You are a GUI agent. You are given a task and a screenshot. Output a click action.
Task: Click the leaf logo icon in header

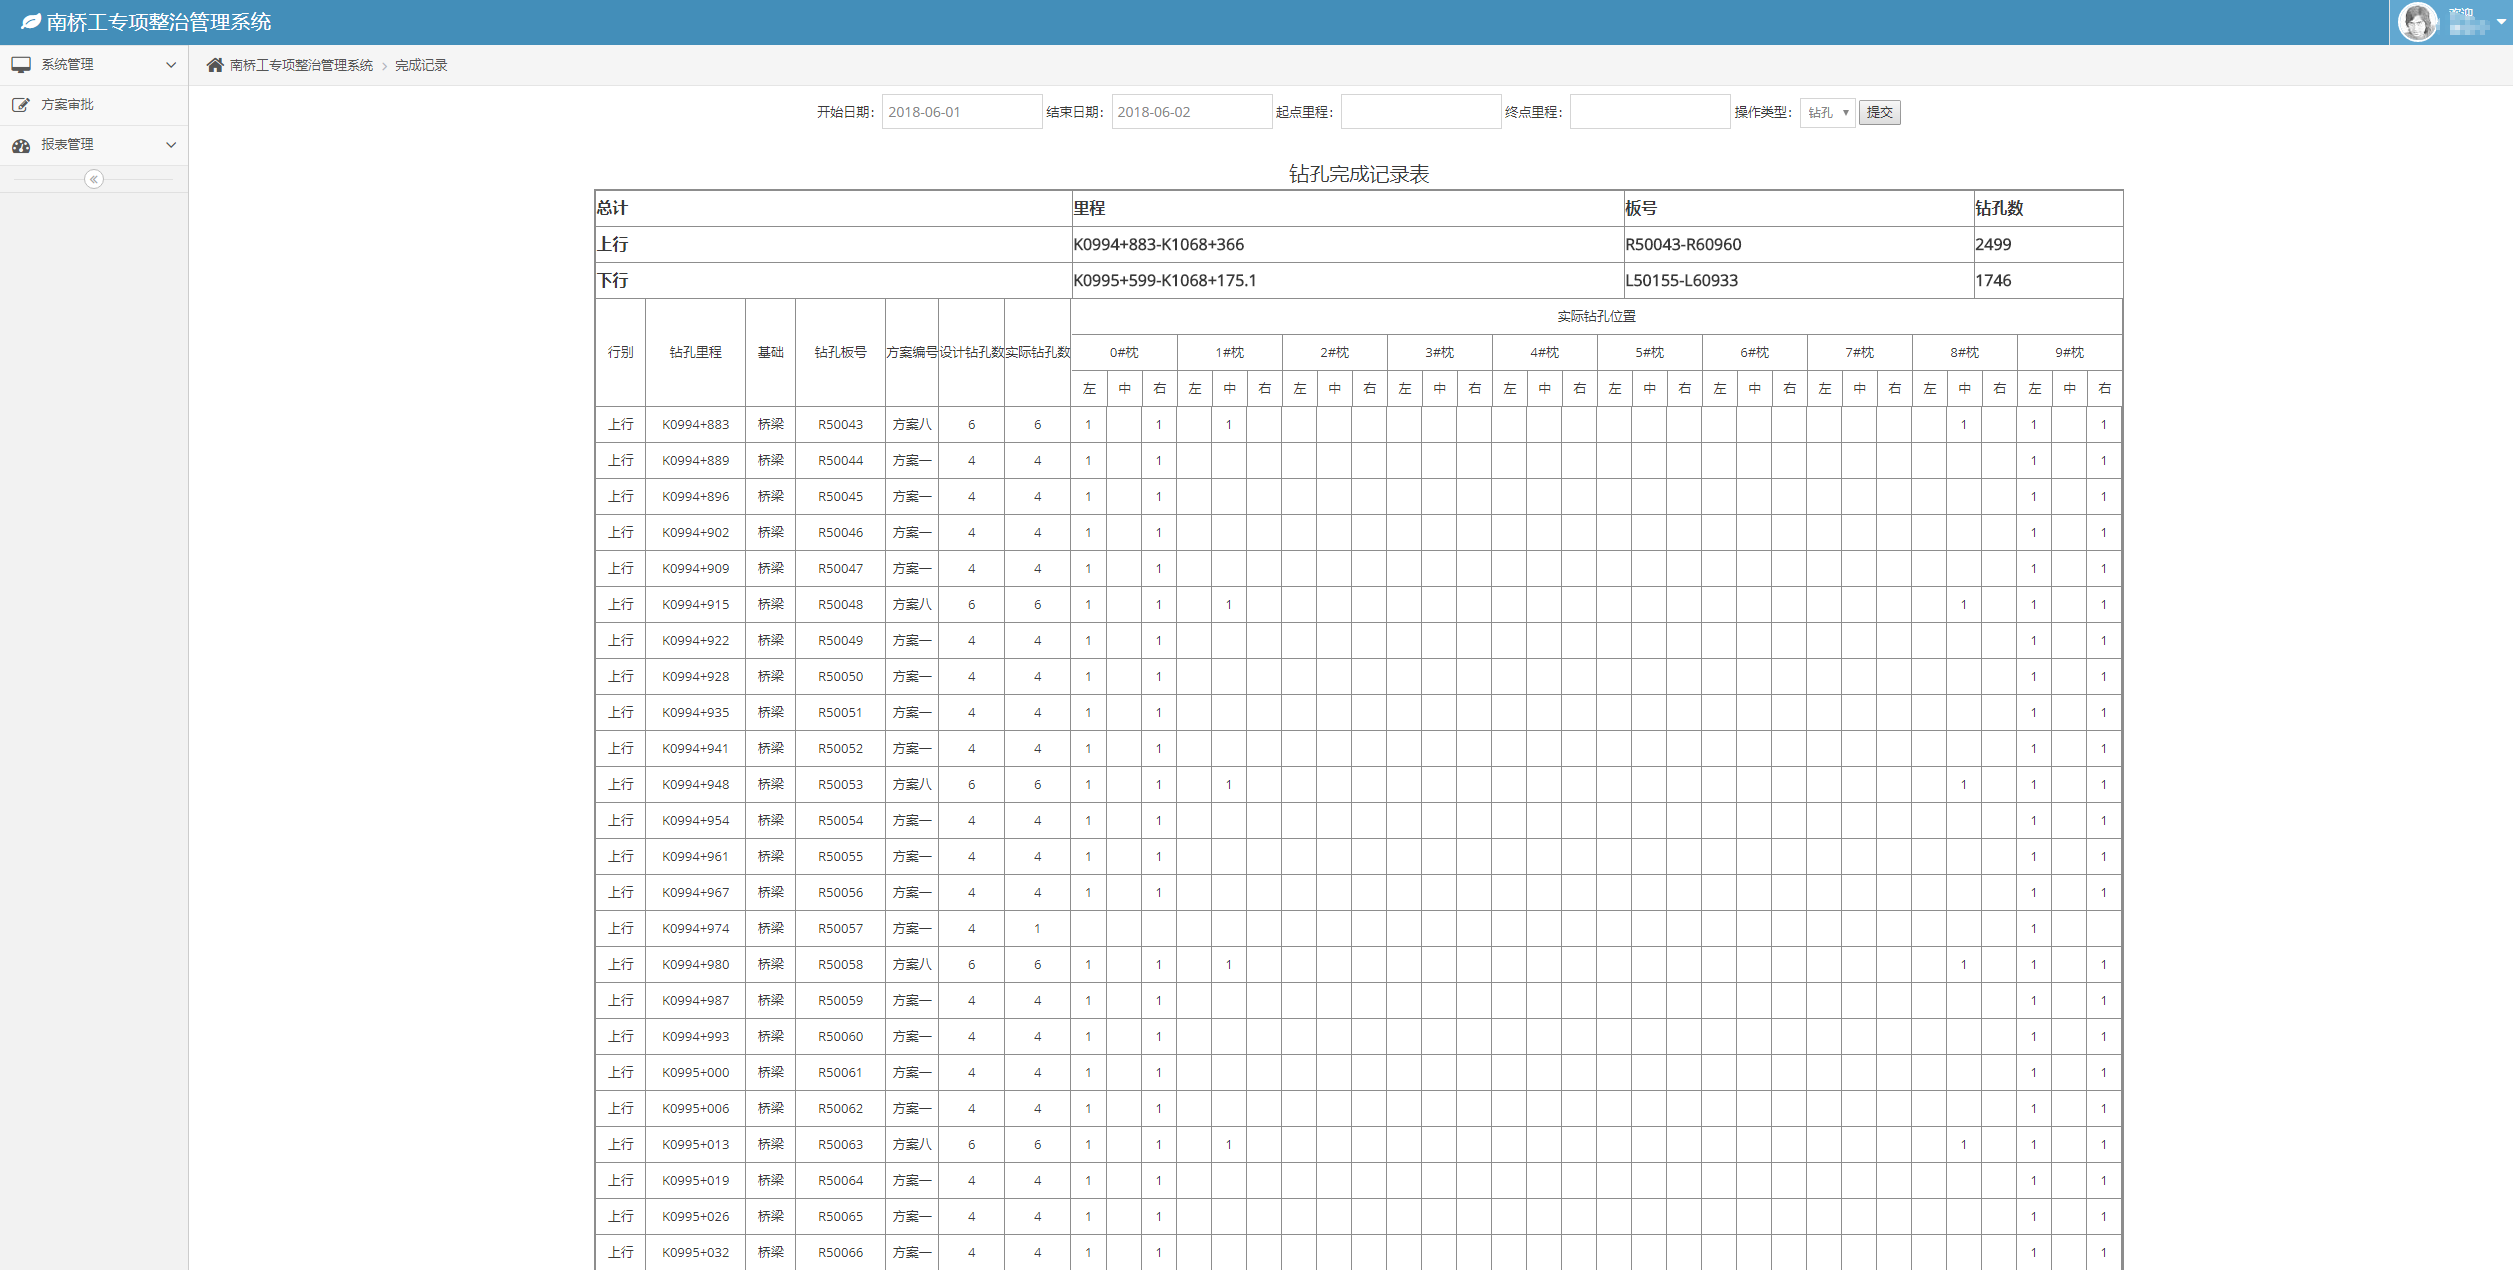[x=31, y=21]
